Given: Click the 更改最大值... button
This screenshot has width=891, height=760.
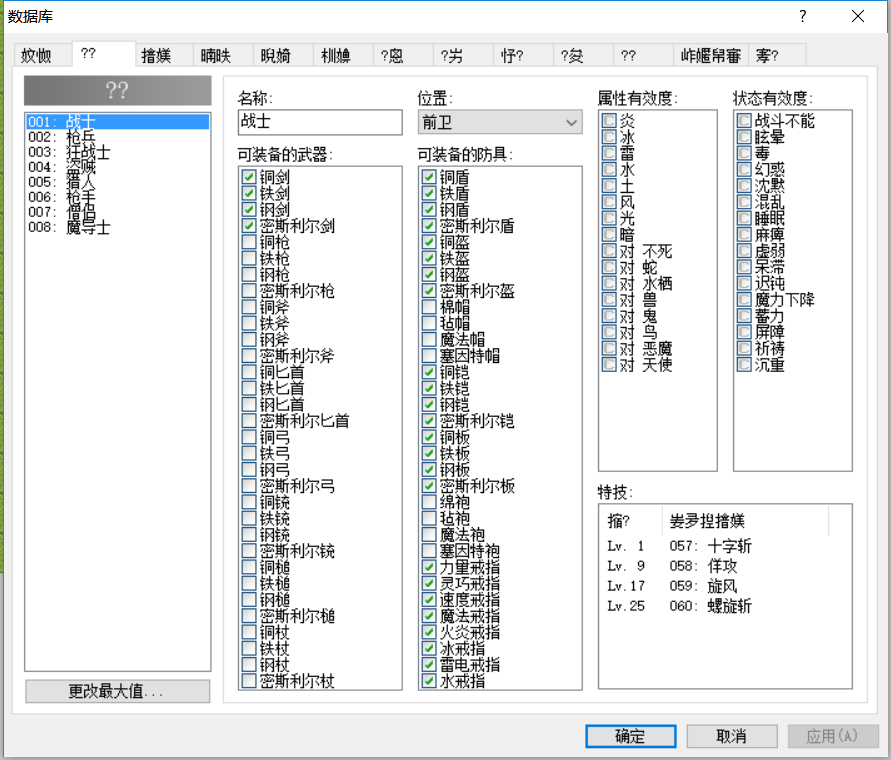Looking at the screenshot, I should click(118, 691).
